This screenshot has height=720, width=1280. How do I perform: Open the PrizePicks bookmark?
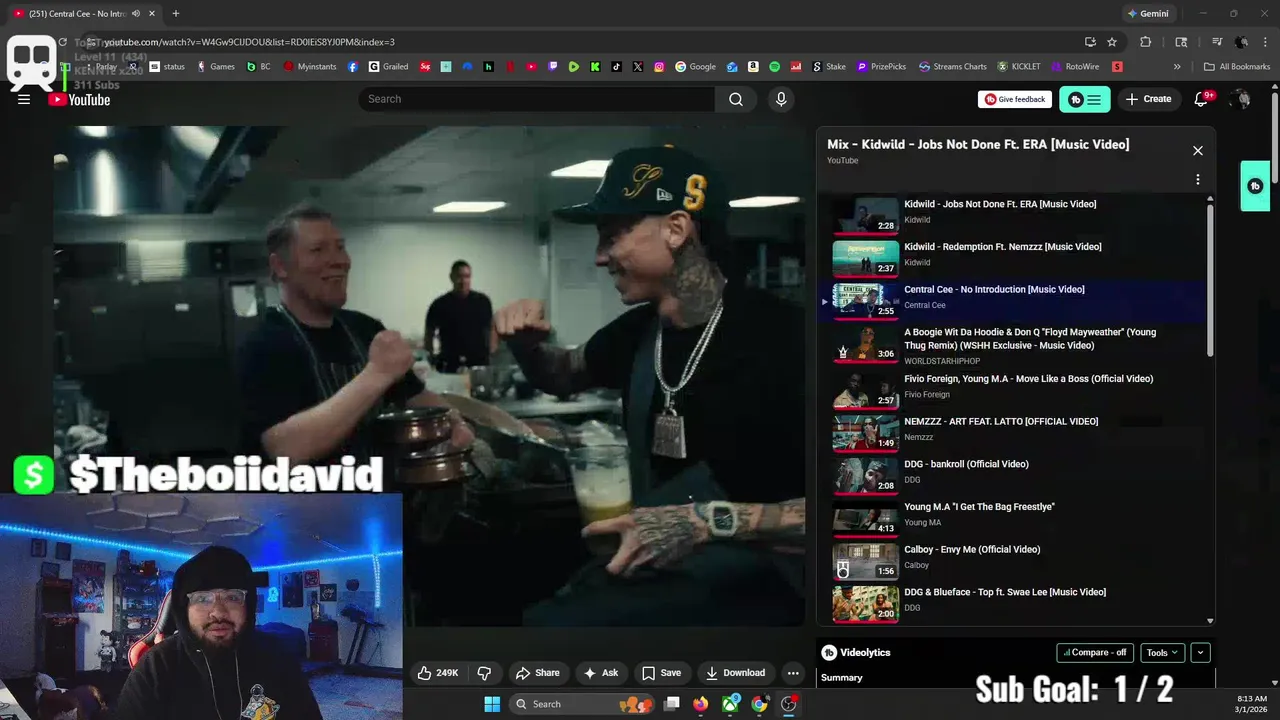[x=882, y=67]
